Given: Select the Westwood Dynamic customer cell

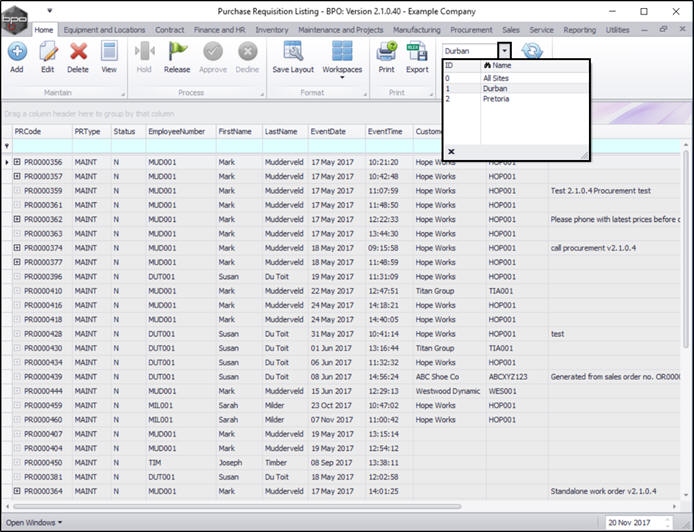Looking at the screenshot, I should point(449,391).
